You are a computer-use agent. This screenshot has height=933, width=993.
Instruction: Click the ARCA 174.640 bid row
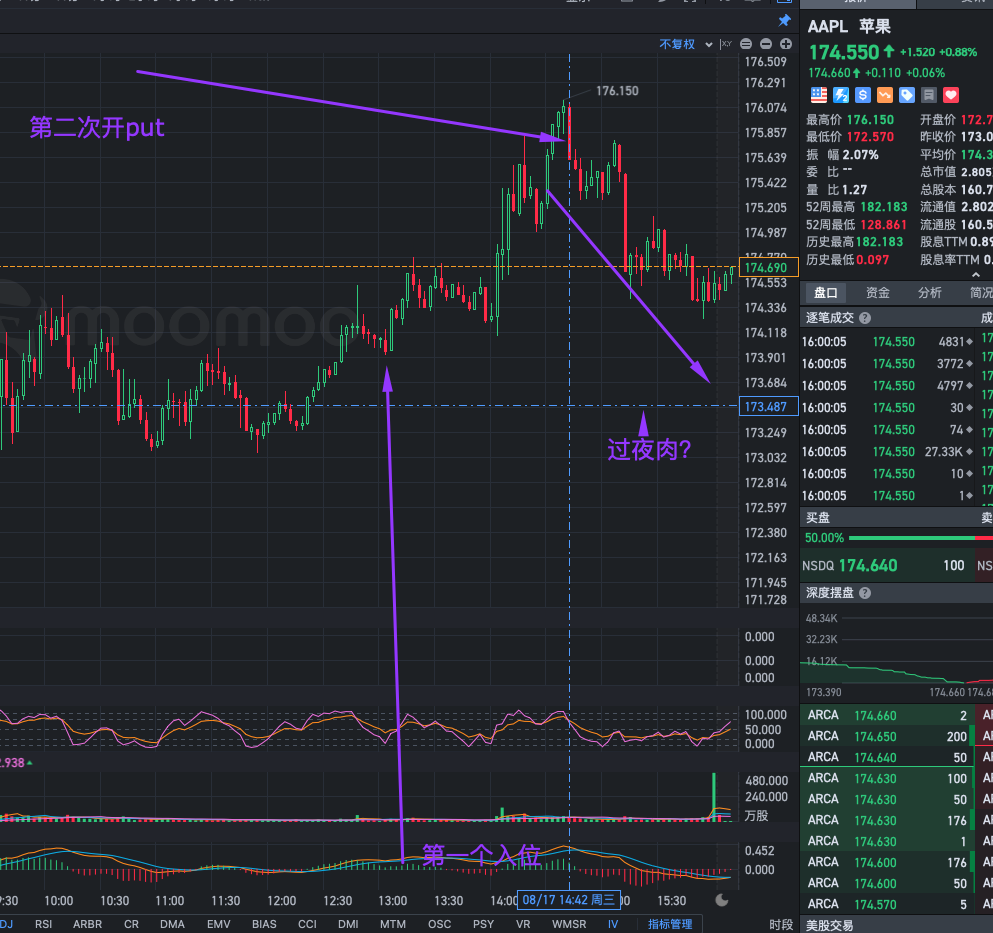pos(885,757)
